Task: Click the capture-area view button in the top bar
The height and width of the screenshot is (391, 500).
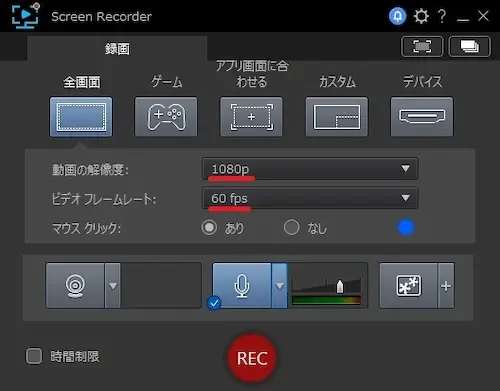Action: click(422, 47)
